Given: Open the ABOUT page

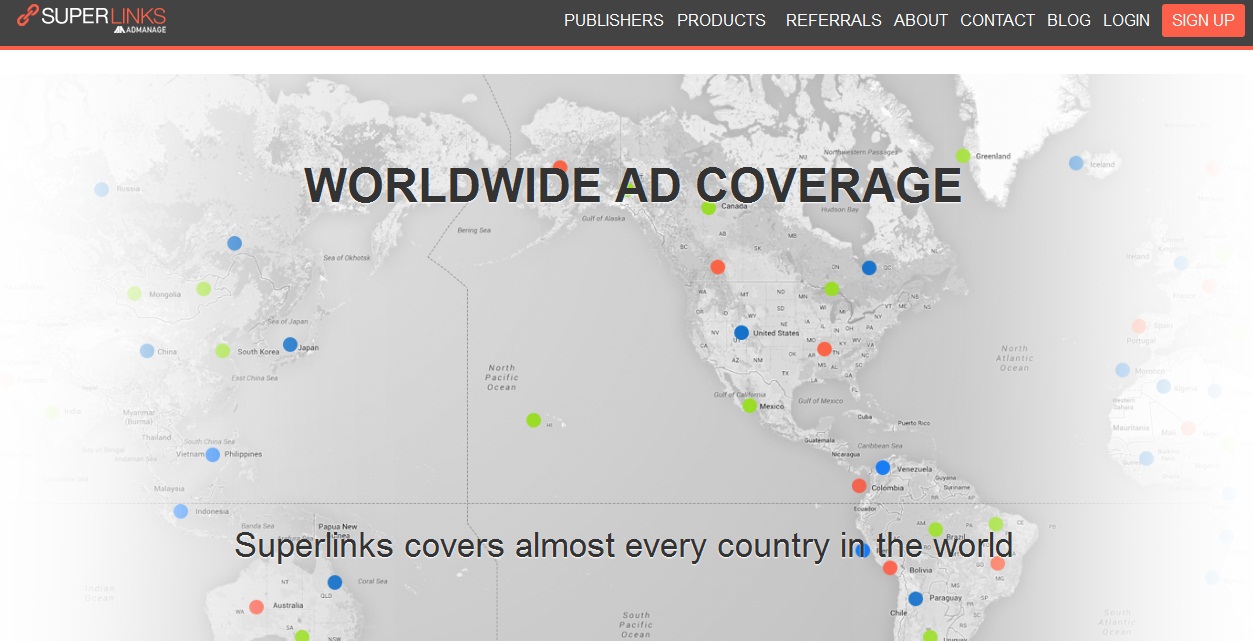Looking at the screenshot, I should 920,20.
